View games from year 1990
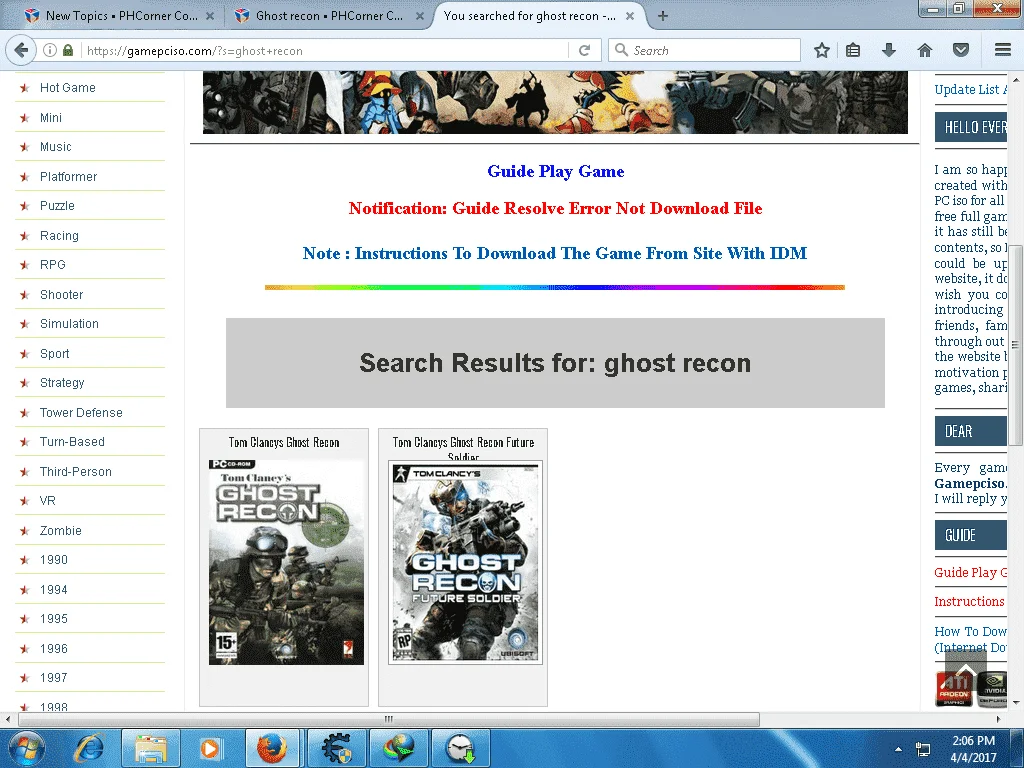1024x768 pixels. pos(54,560)
